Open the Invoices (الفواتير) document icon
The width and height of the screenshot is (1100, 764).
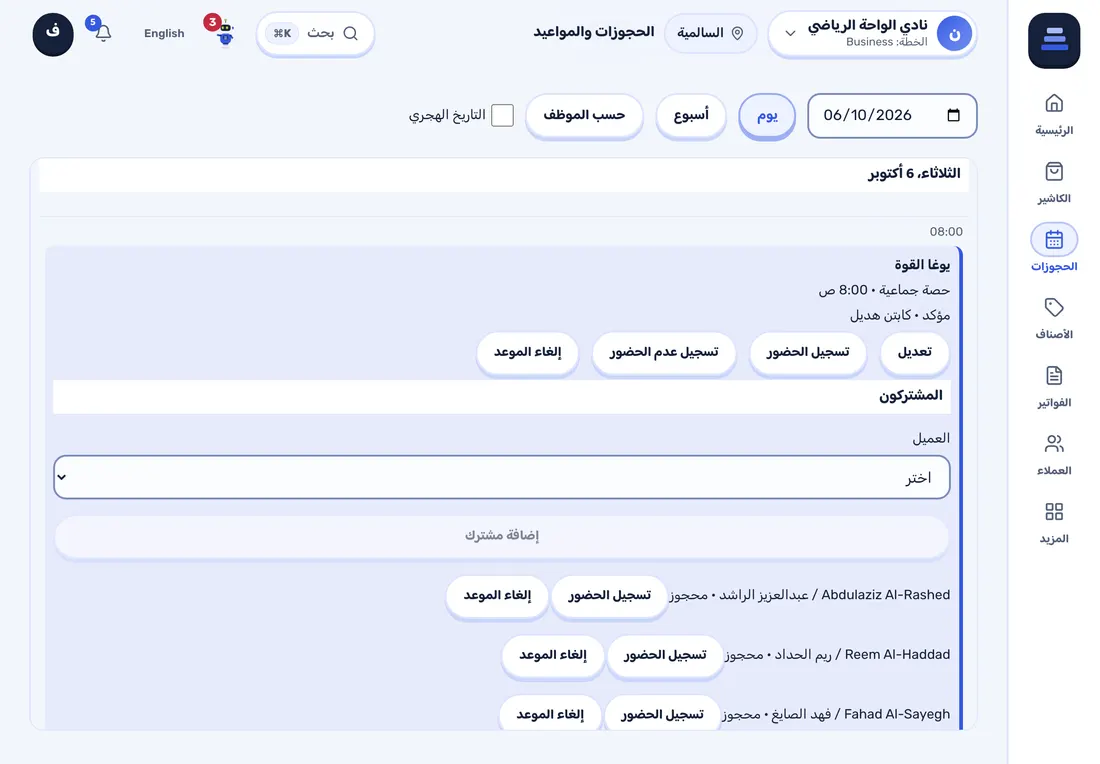tap(1054, 376)
